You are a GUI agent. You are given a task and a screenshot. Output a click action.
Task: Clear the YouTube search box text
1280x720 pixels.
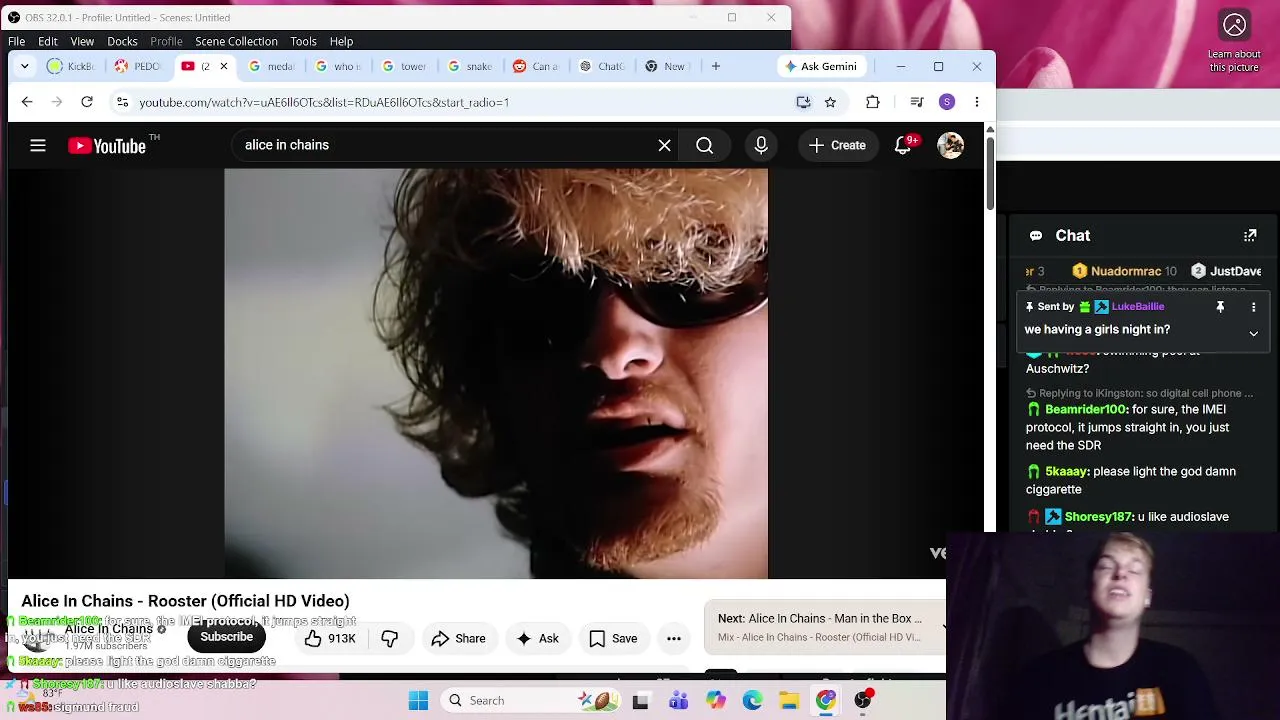[664, 146]
